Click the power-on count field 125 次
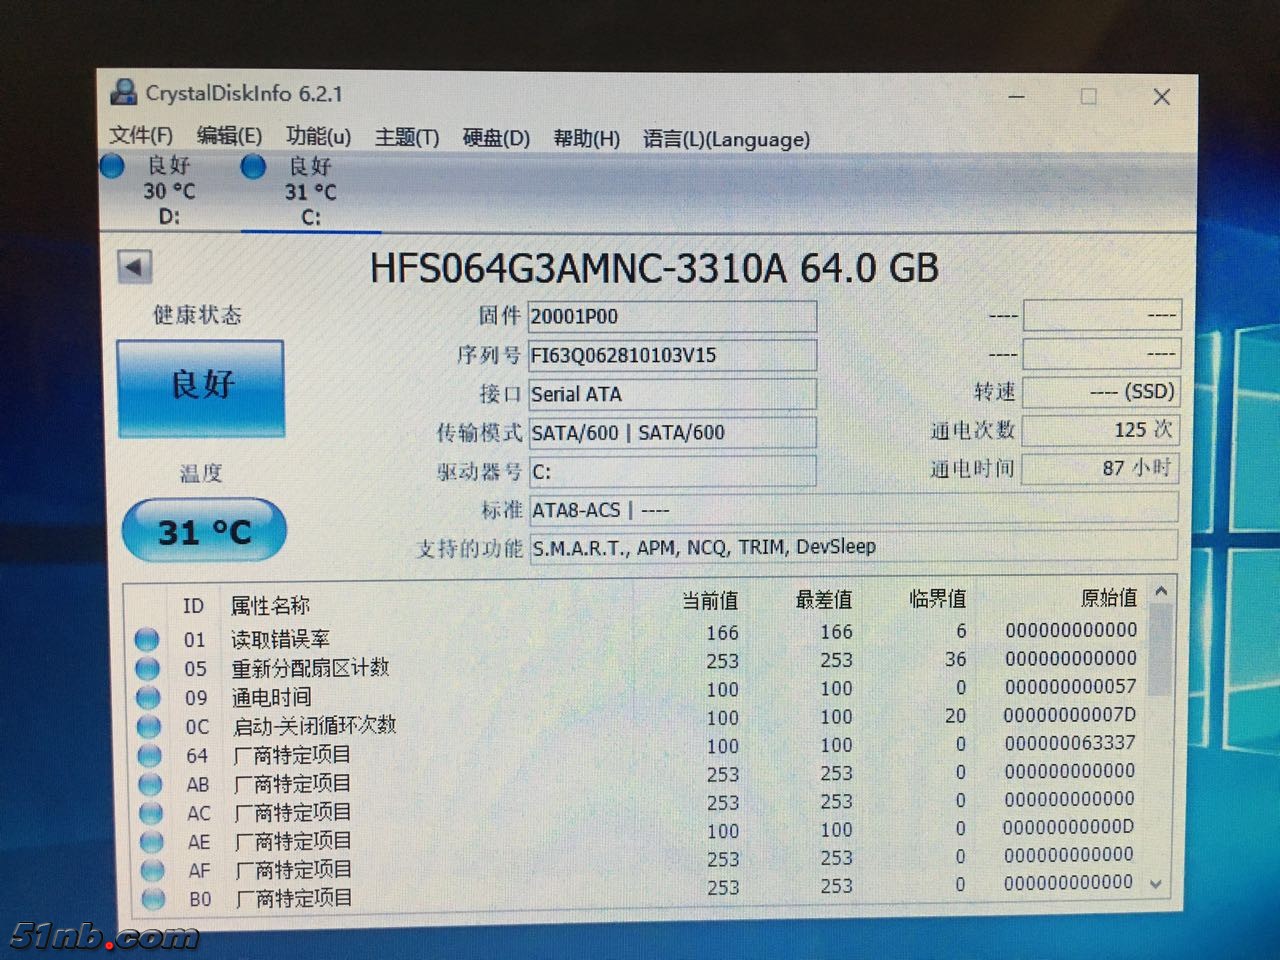Screen dimensions: 1280x960 coord(1101,429)
